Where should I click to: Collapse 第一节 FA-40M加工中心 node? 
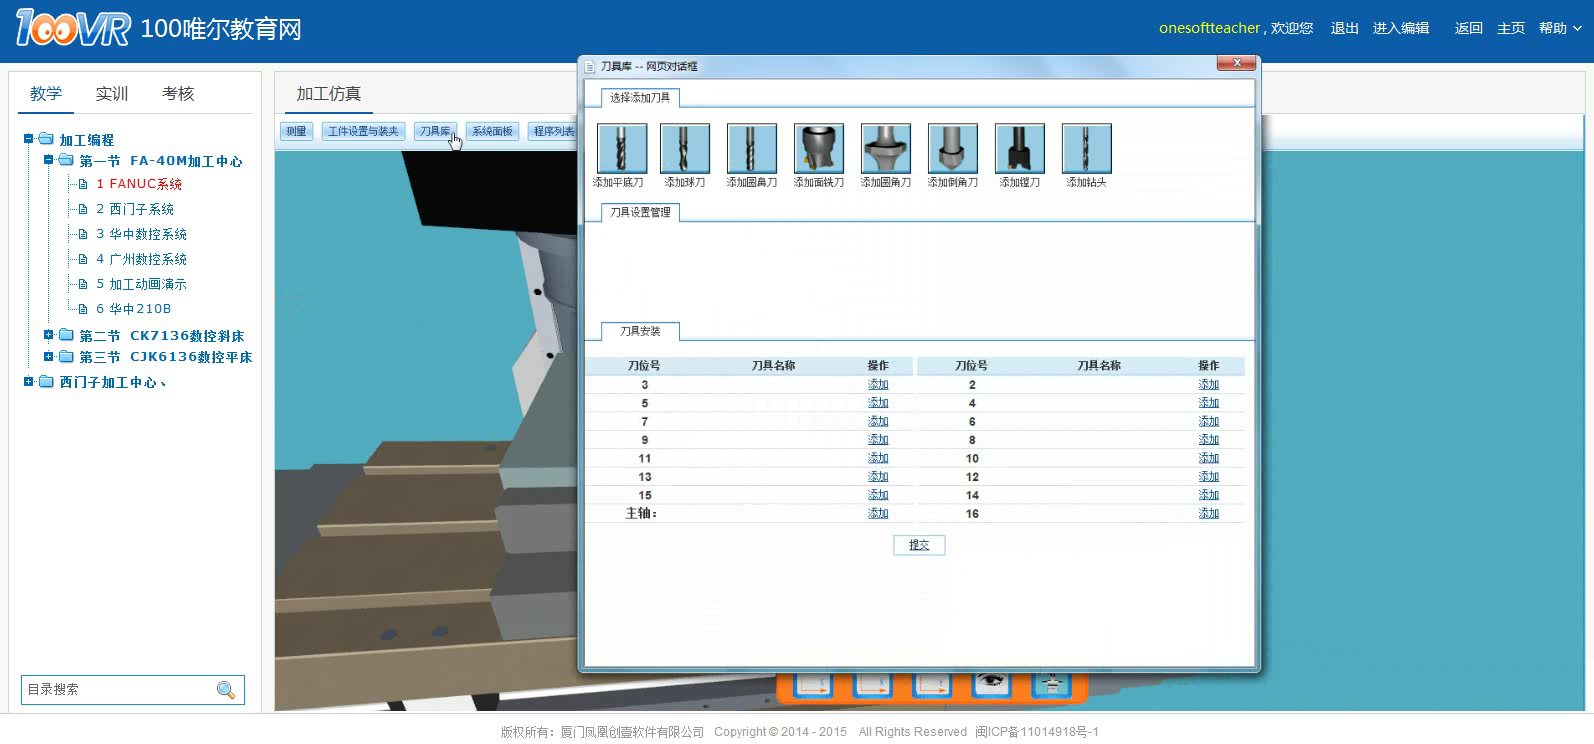click(x=48, y=160)
